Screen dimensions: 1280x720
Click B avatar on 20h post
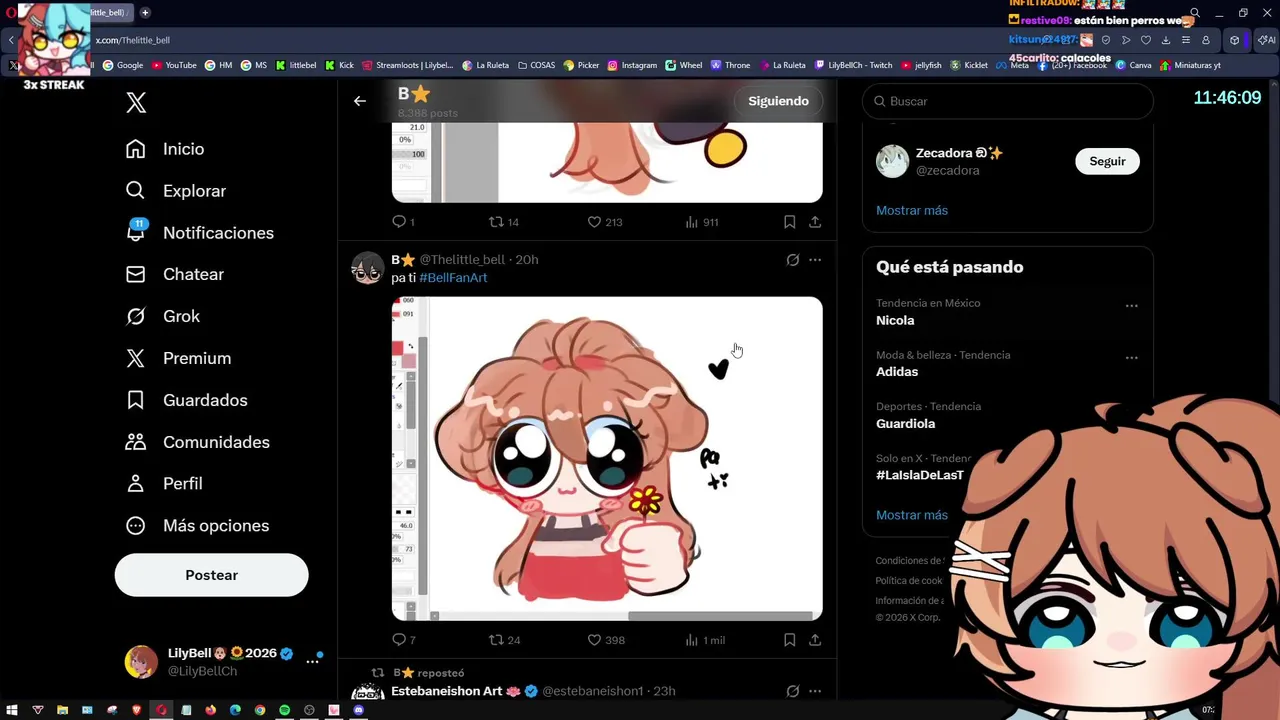tap(368, 269)
